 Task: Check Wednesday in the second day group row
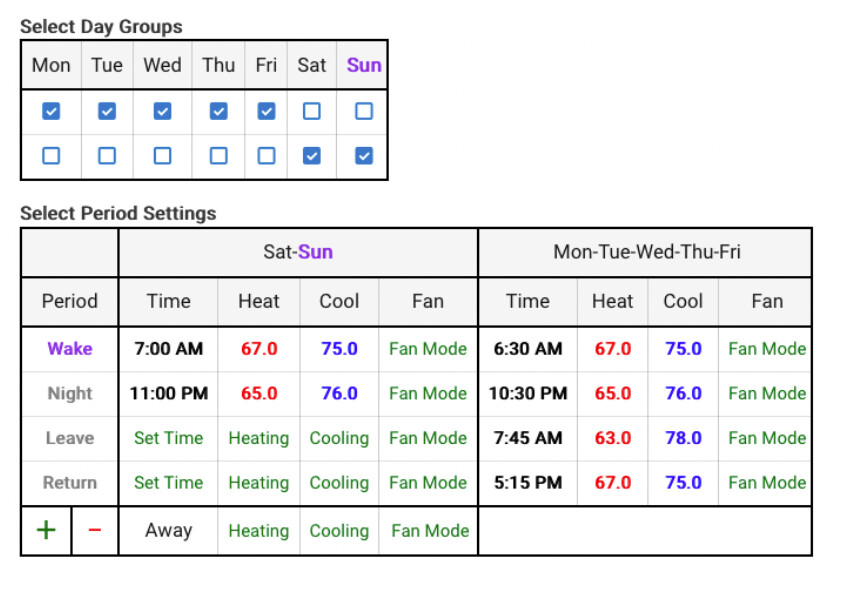tap(162, 156)
